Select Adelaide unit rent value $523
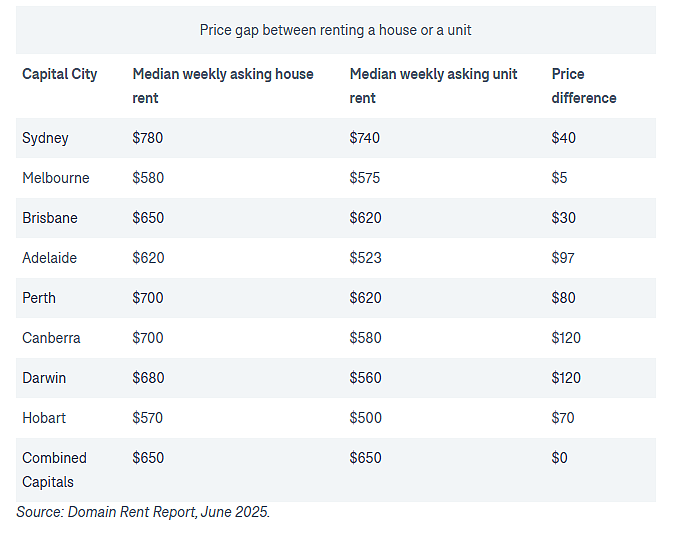Screen dimensions: 675x539 tap(365, 258)
